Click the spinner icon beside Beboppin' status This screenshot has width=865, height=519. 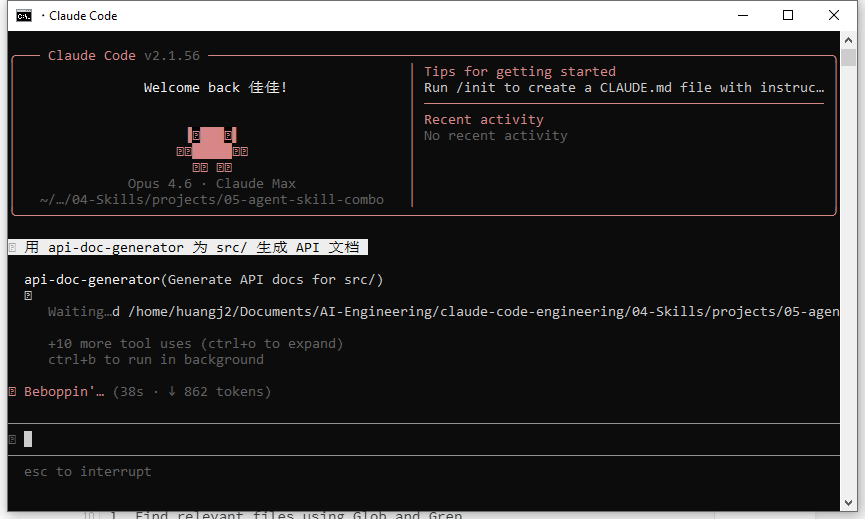click(12, 391)
